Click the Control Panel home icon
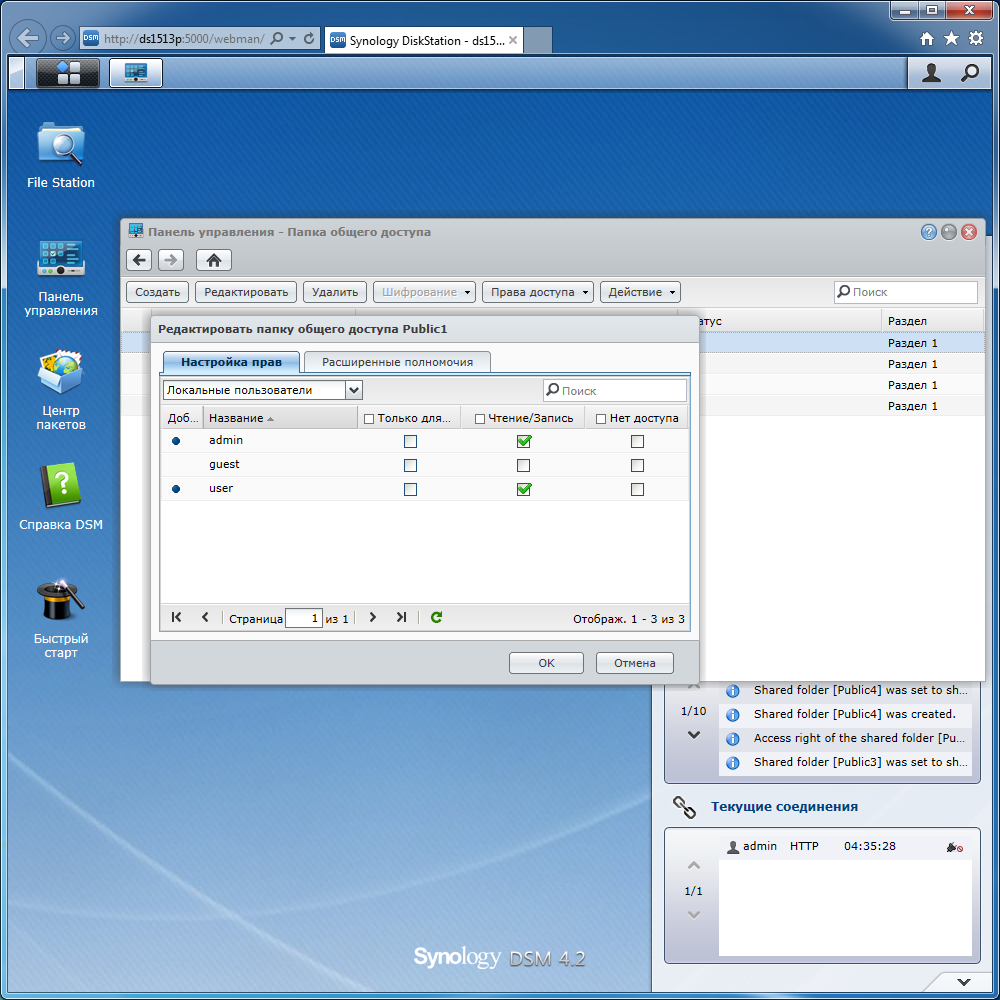 pyautogui.click(x=214, y=260)
